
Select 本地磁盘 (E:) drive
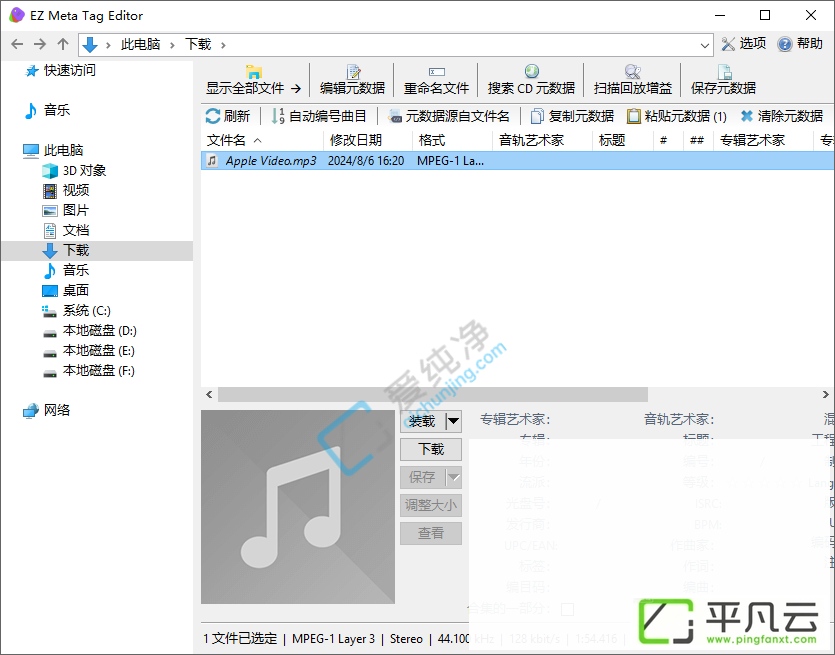pos(89,350)
